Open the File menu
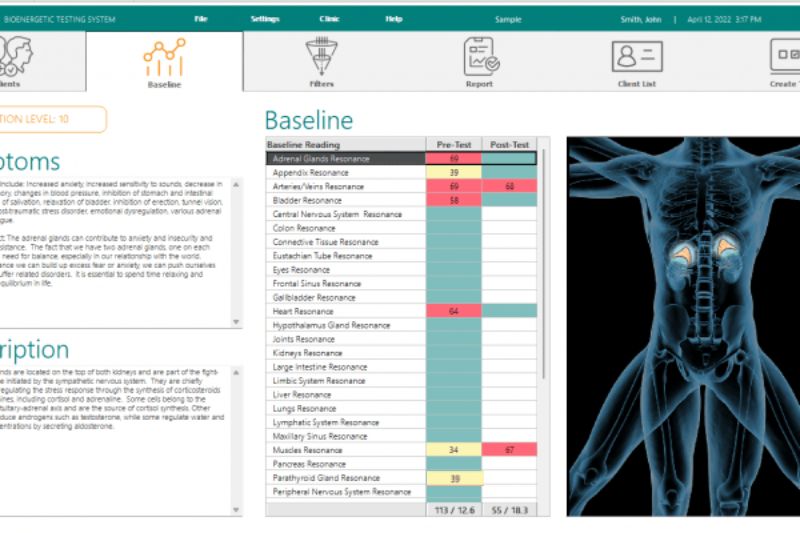This screenshot has height=533, width=800. pos(201,19)
